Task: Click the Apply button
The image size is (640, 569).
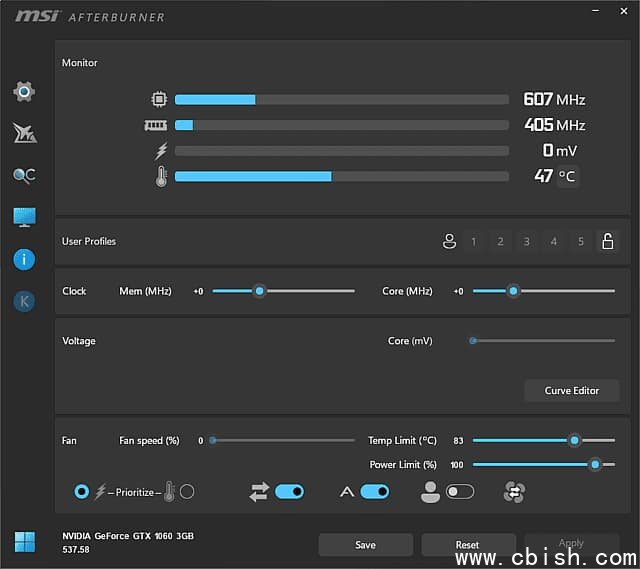Action: tap(571, 543)
